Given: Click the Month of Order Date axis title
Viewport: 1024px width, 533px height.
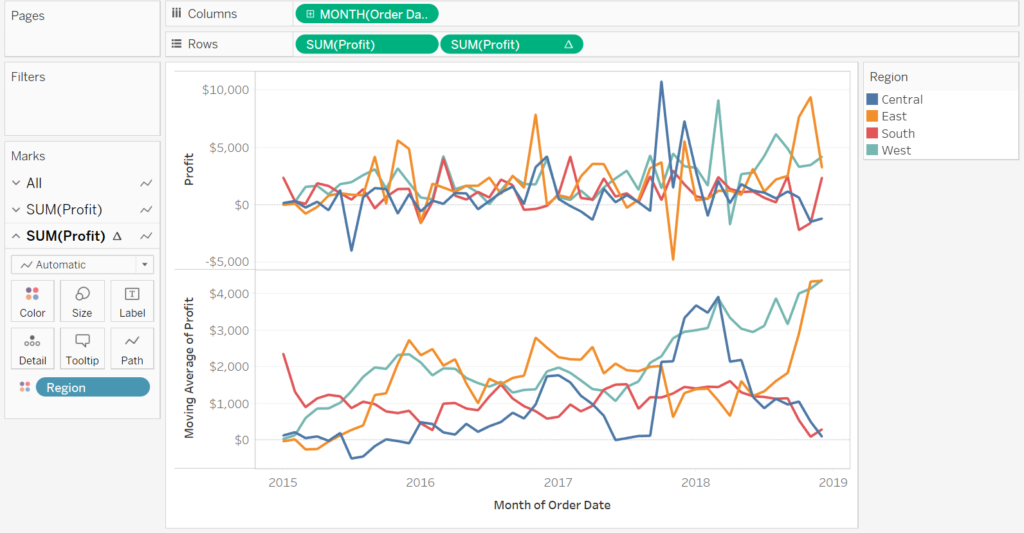Looking at the screenshot, I should pyautogui.click(x=552, y=505).
